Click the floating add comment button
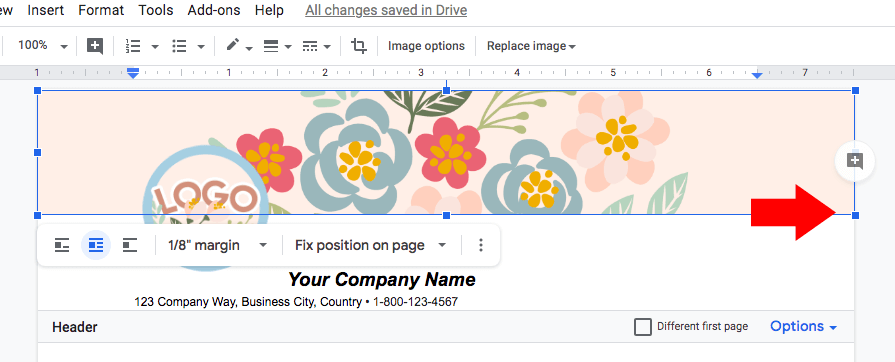Viewport: 895px width, 362px height. coord(854,161)
